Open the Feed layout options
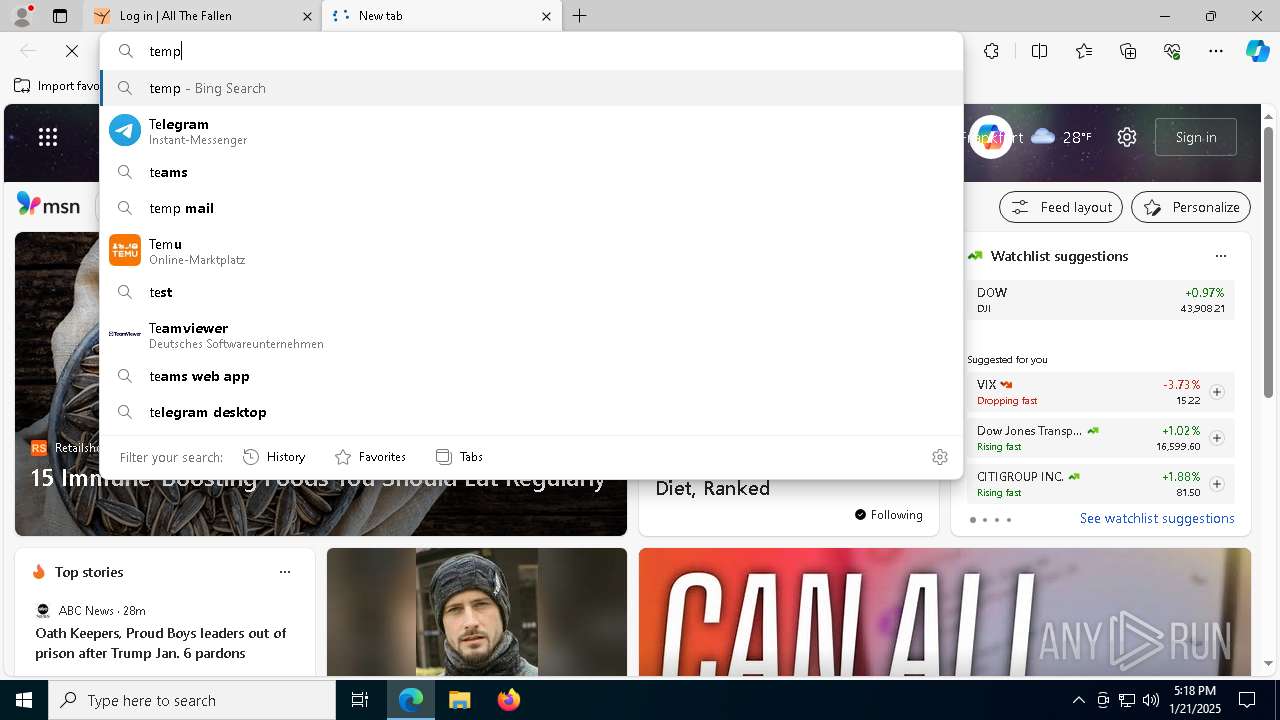Screen dimensions: 1280x720 pos(1061,207)
